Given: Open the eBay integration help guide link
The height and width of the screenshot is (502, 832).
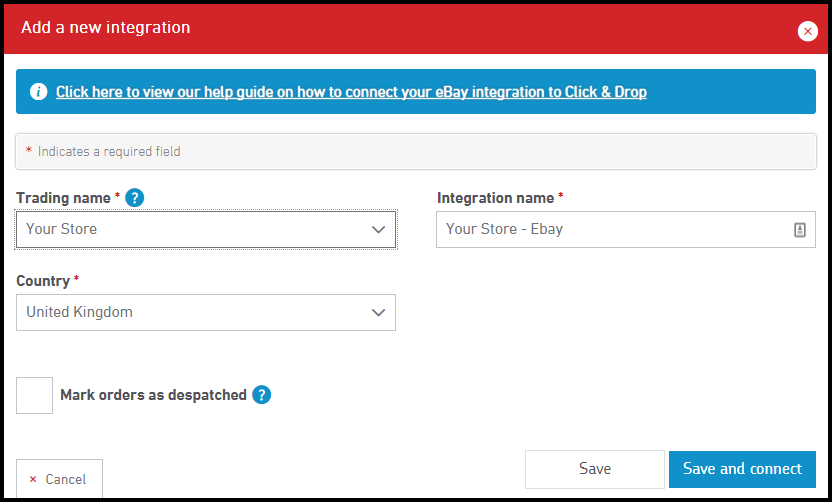Looking at the screenshot, I should (351, 92).
